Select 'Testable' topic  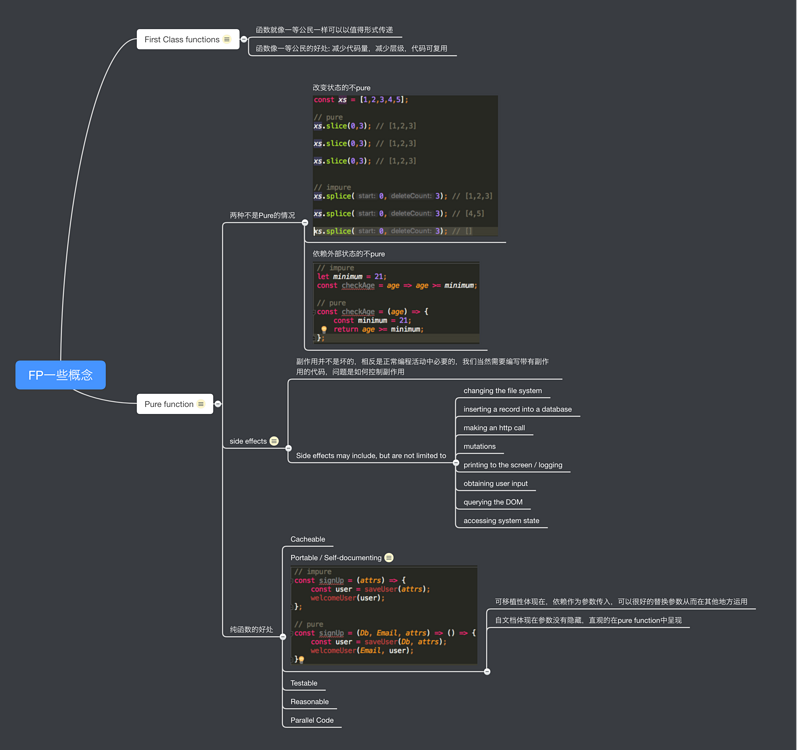[304, 683]
